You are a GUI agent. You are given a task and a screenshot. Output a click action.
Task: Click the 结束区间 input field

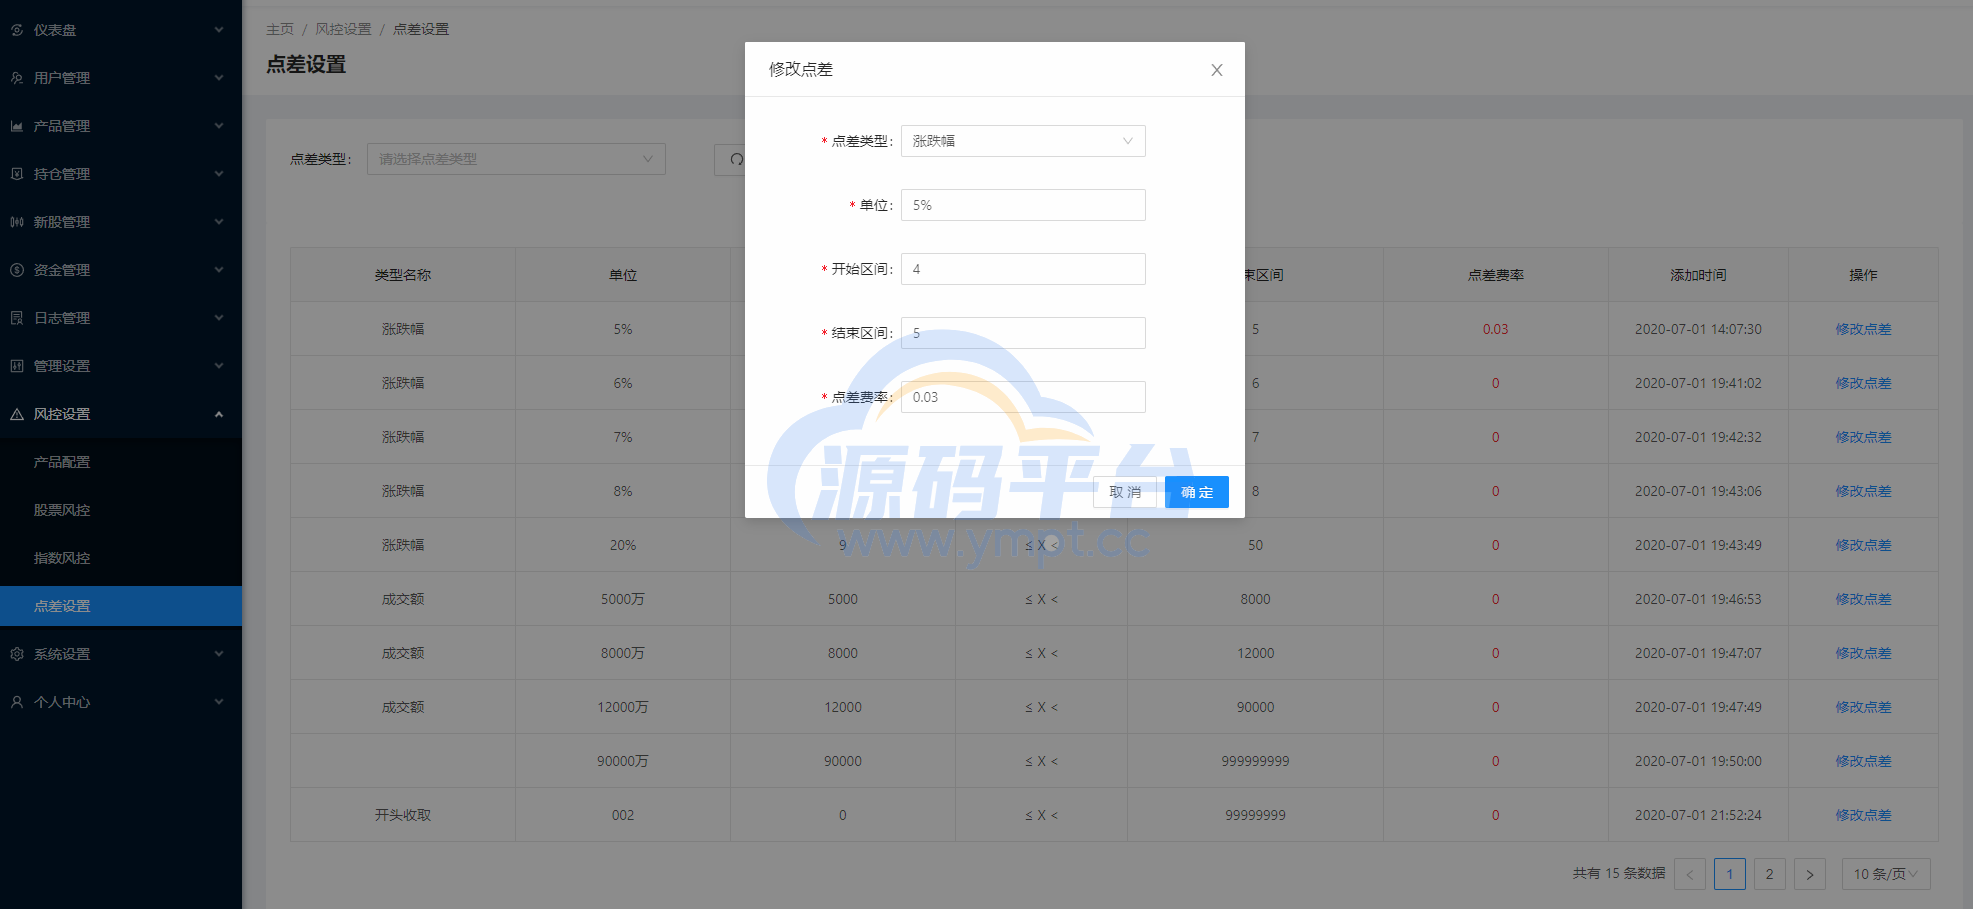coord(1023,333)
